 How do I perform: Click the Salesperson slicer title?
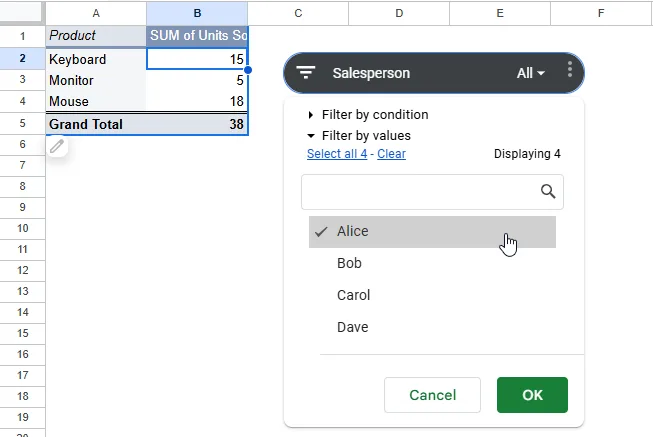[x=371, y=73]
